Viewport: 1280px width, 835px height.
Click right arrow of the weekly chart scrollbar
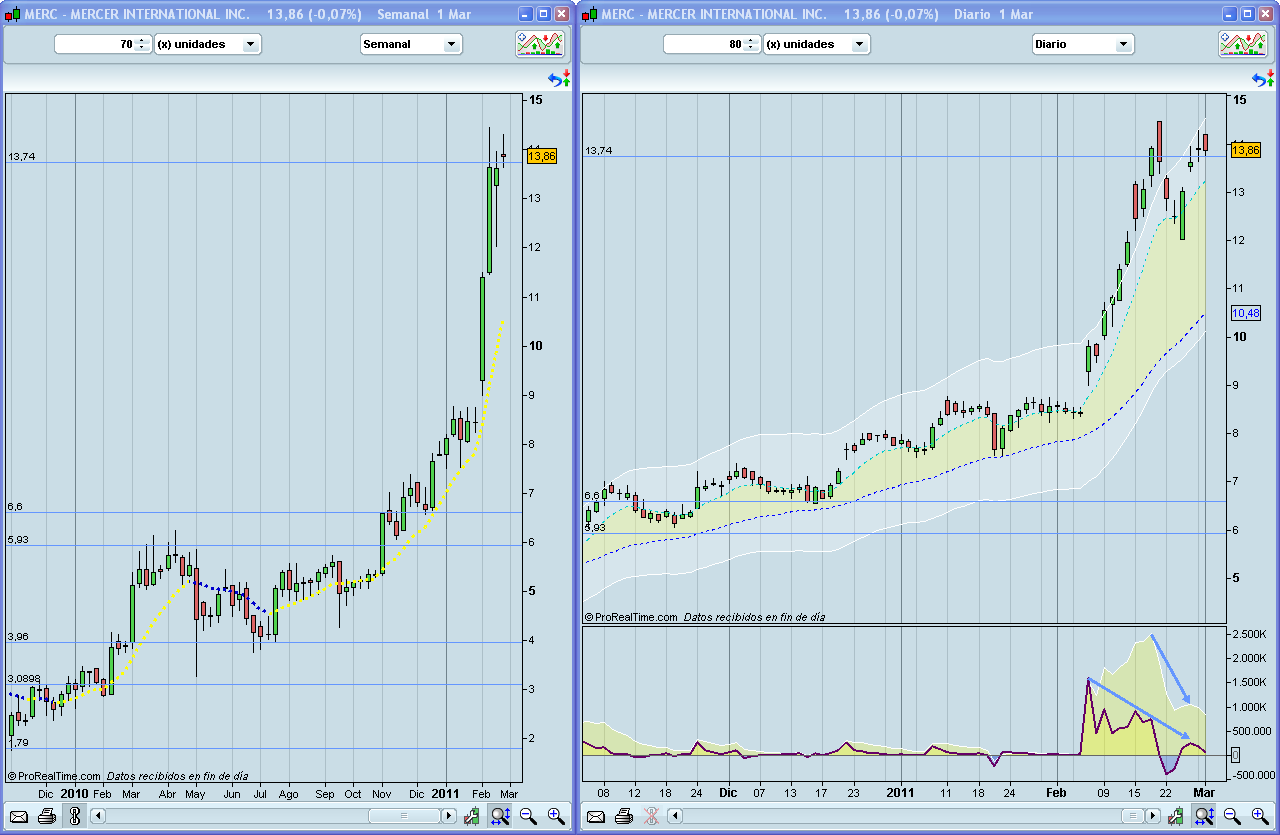click(x=449, y=816)
